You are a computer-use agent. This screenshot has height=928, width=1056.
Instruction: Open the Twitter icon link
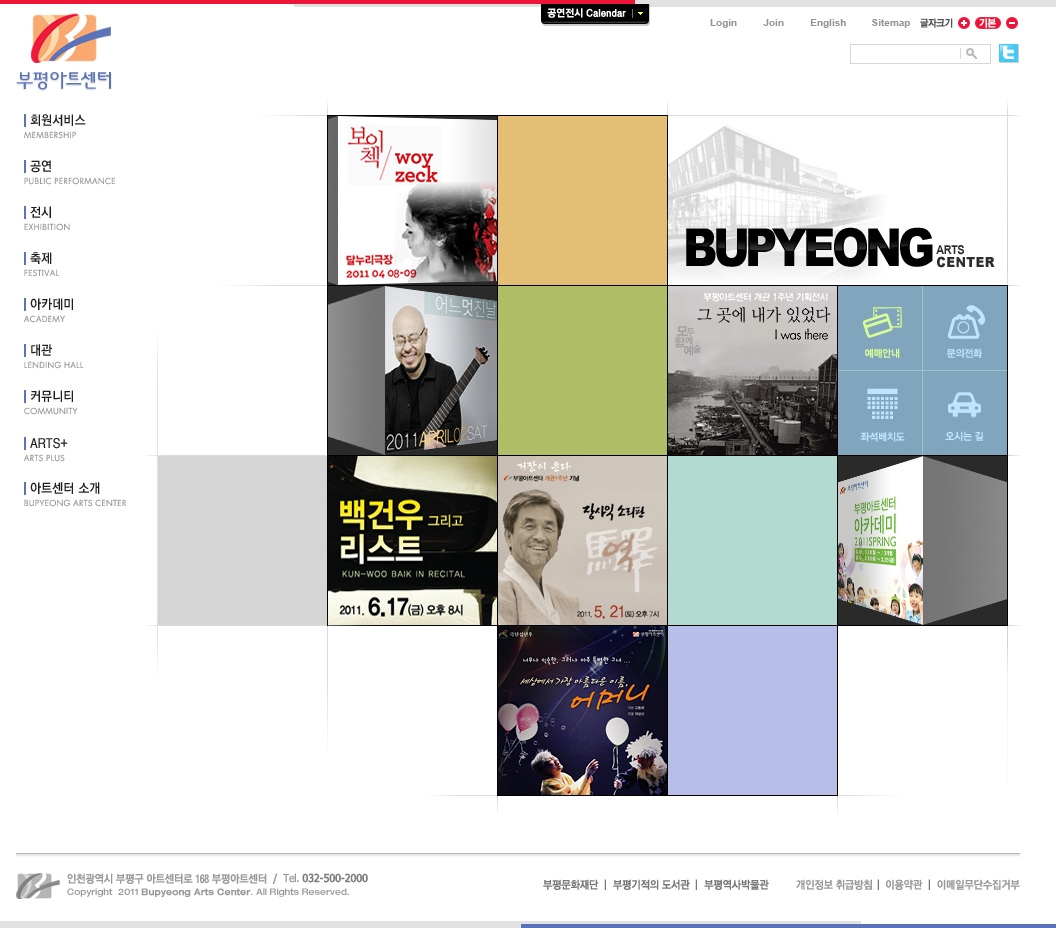click(1008, 53)
